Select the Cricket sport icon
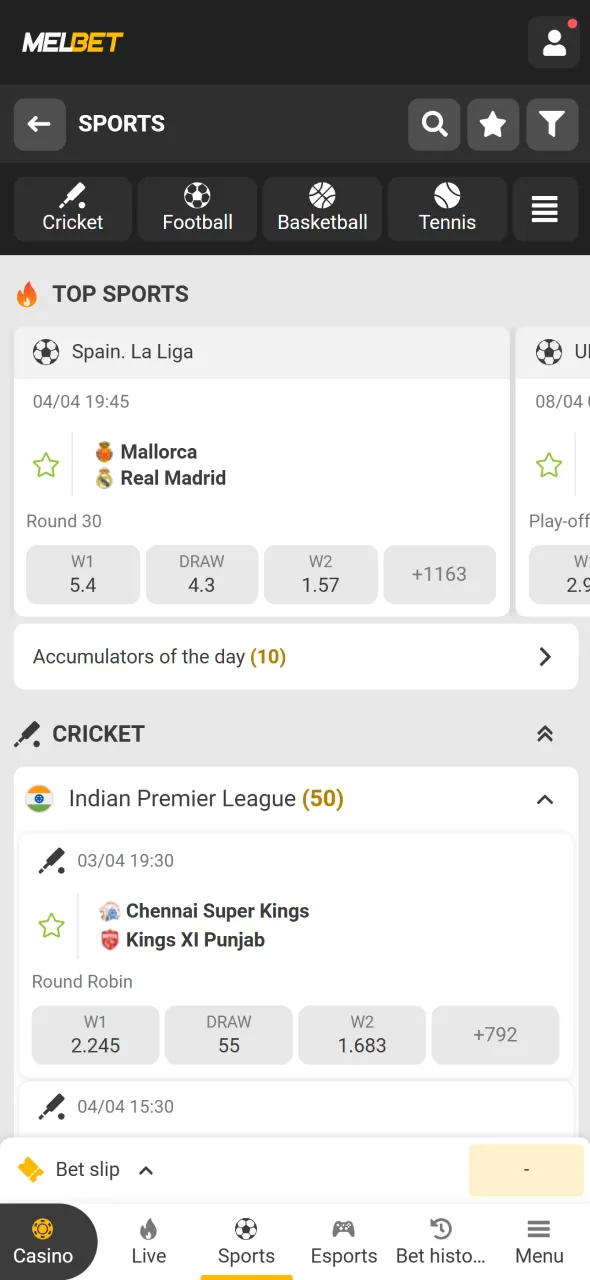Viewport: 590px width, 1280px height. [x=72, y=209]
